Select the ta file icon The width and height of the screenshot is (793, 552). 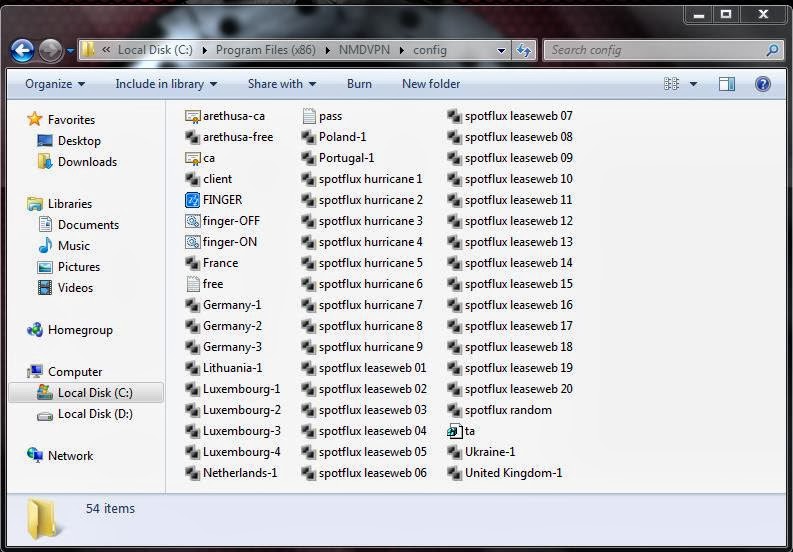(x=454, y=431)
